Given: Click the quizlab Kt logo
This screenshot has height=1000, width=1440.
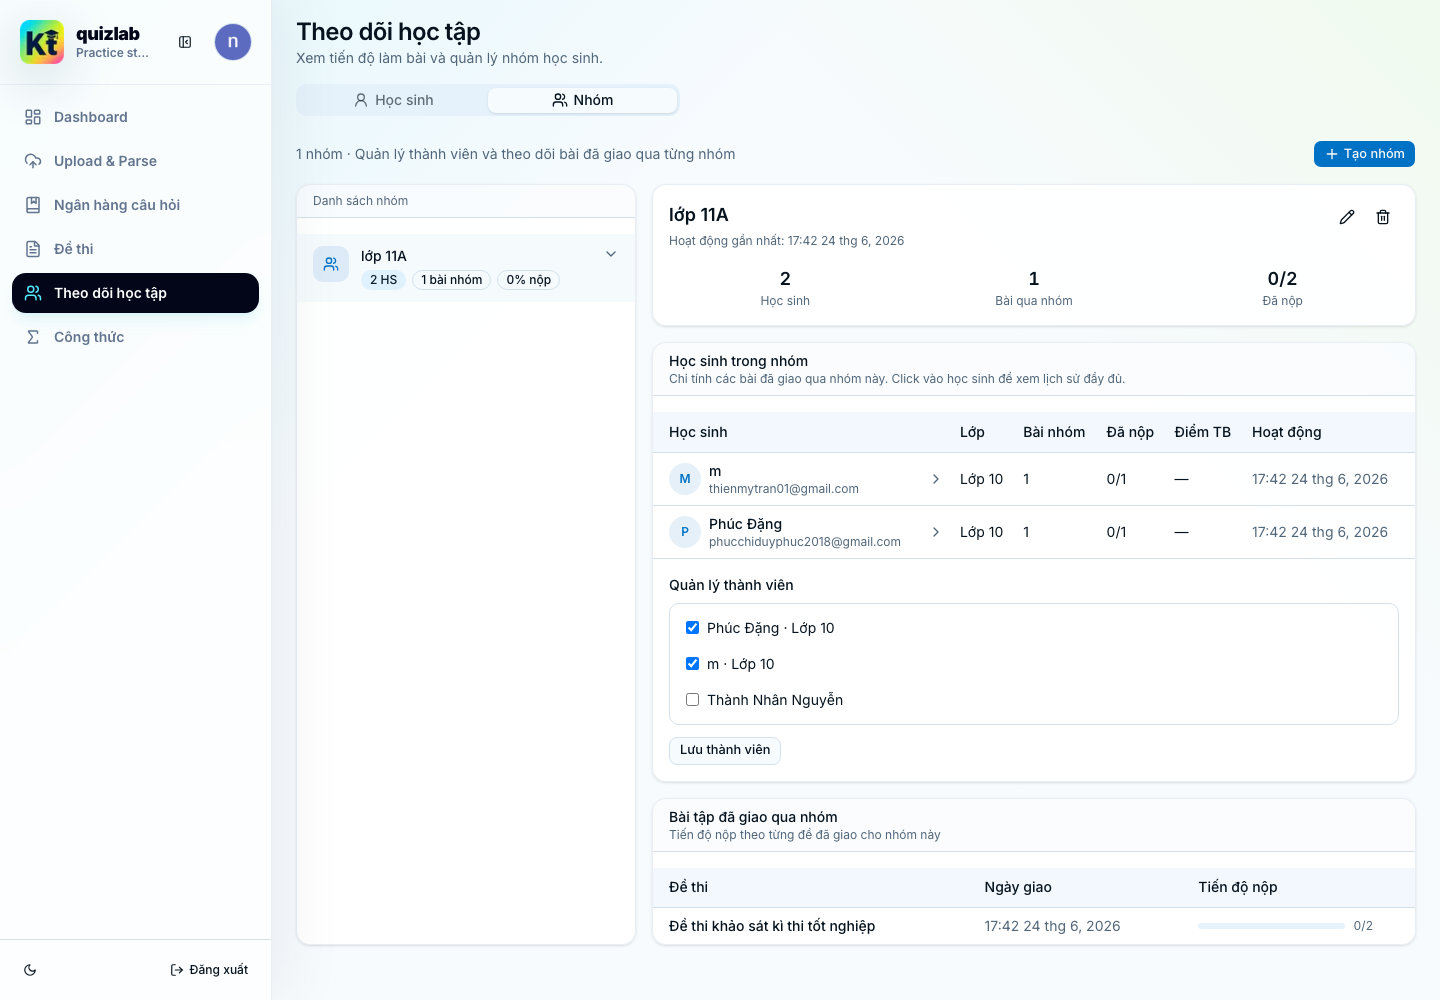Looking at the screenshot, I should [42, 42].
